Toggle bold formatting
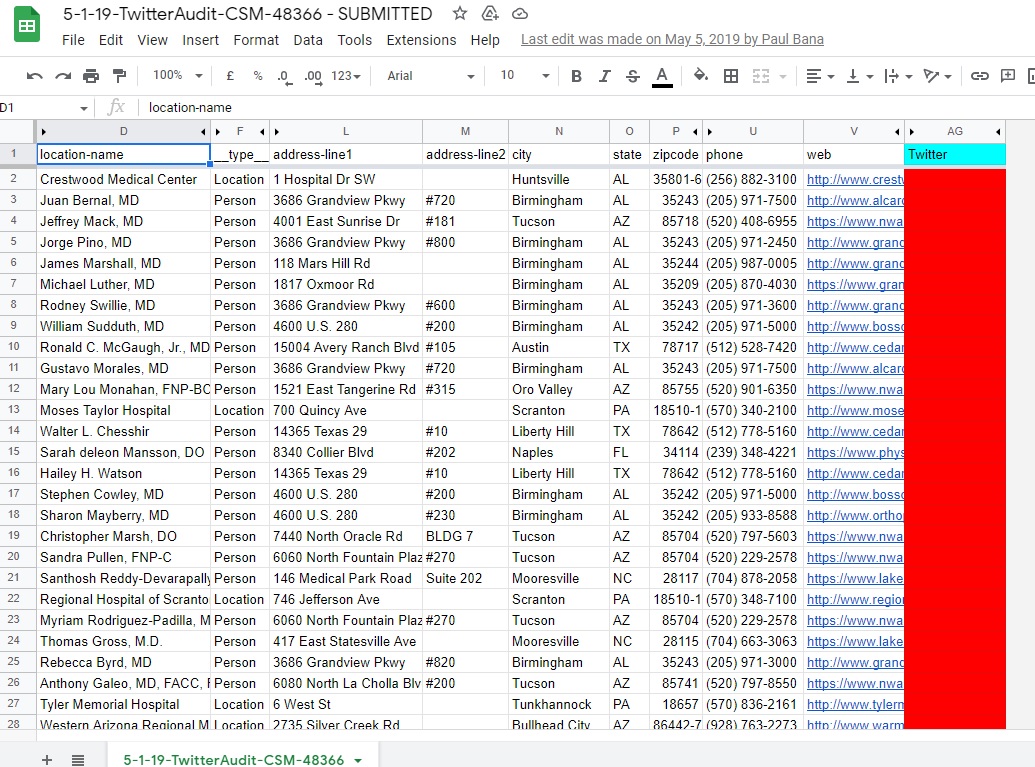The height and width of the screenshot is (767, 1035). click(576, 76)
